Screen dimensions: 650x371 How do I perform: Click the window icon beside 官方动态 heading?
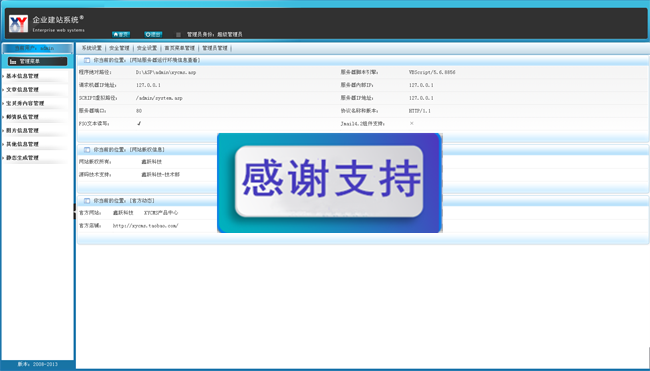pyautogui.click(x=87, y=201)
